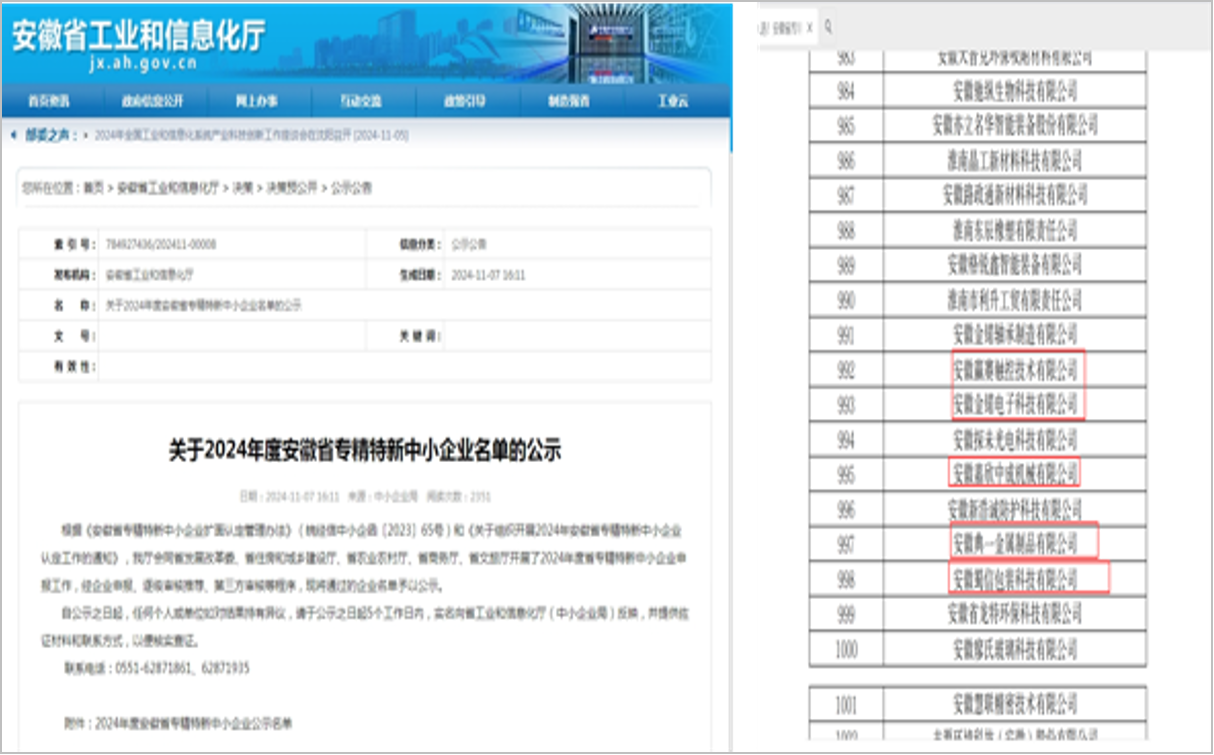Open the 工业云 navigation item

pos(672,101)
